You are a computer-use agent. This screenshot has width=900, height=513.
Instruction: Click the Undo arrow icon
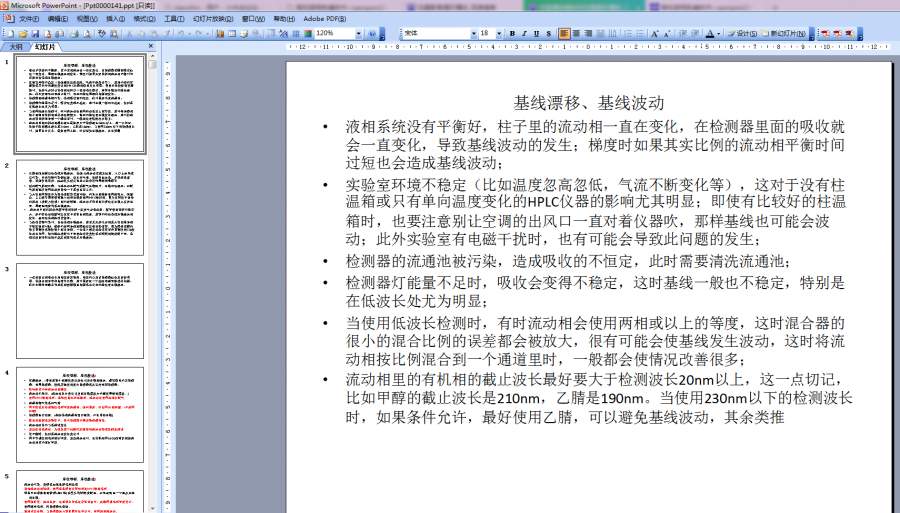tap(180, 34)
